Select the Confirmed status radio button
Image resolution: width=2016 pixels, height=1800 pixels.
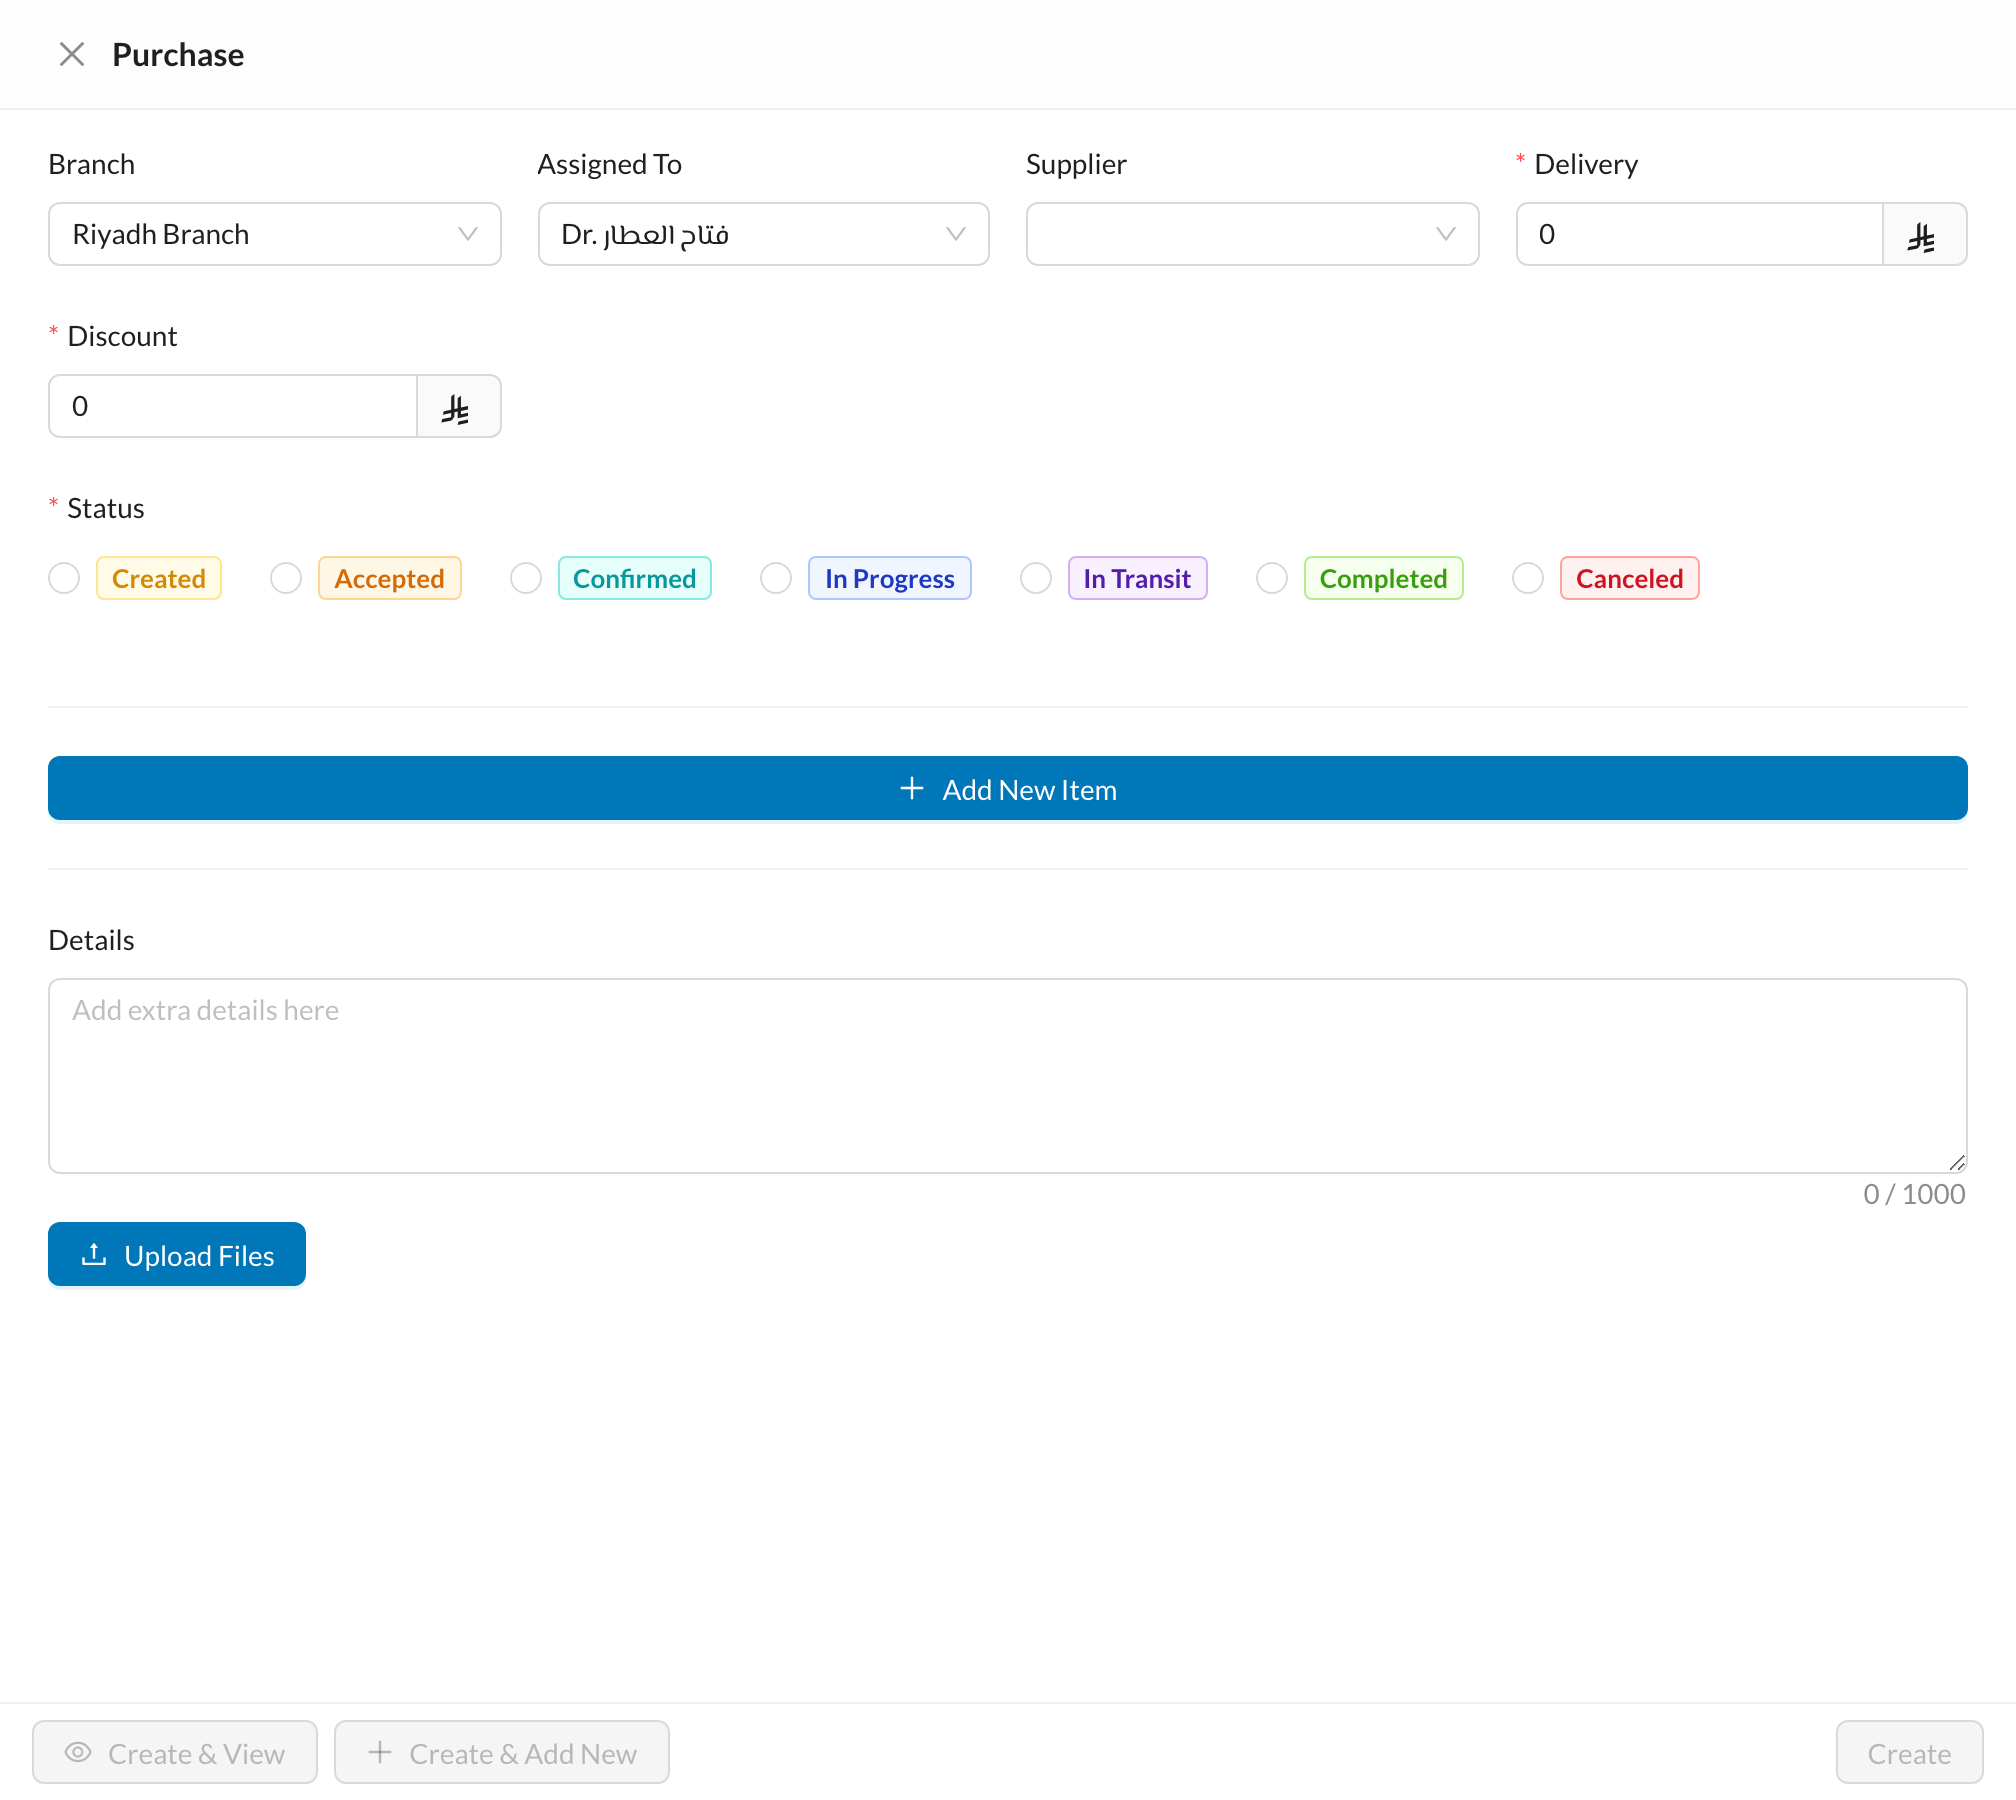[526, 578]
